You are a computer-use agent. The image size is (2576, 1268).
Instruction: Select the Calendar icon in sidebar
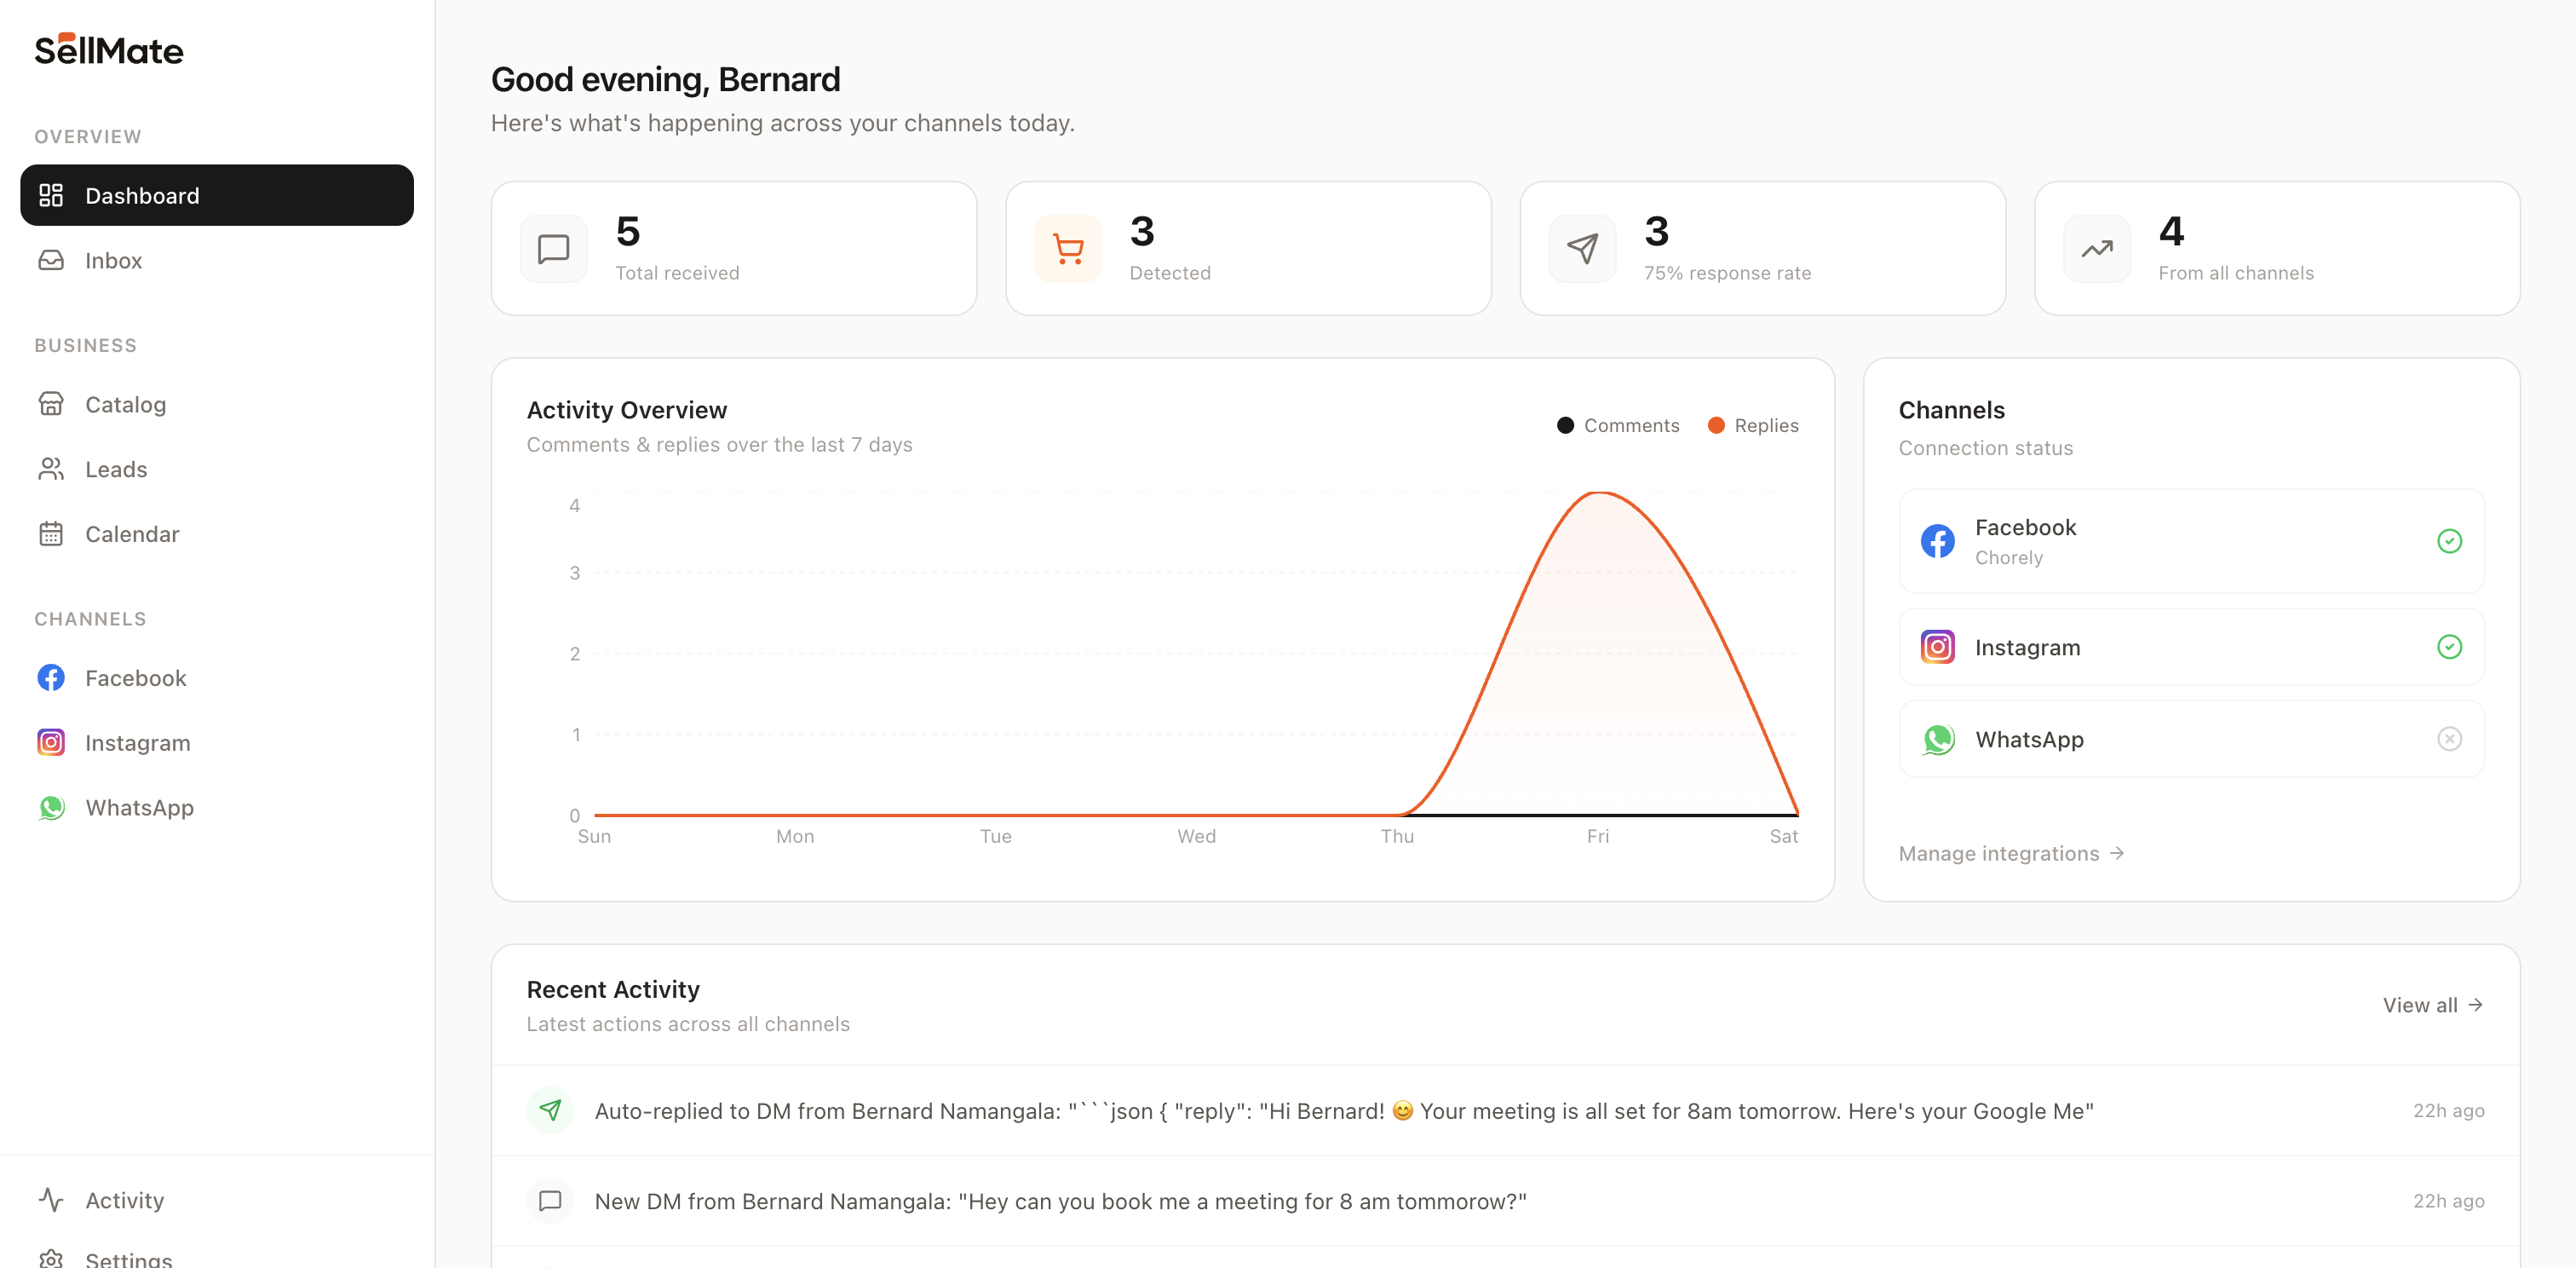point(51,533)
